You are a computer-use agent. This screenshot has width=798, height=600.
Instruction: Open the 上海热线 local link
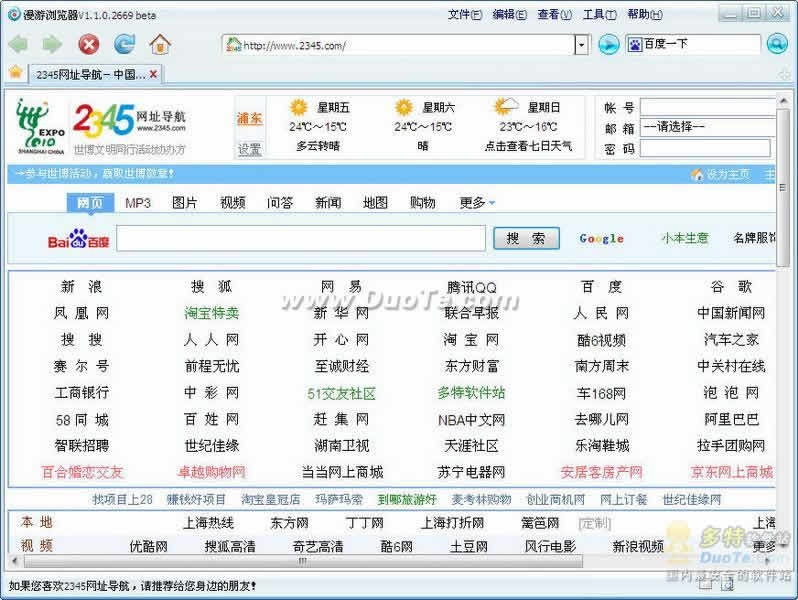pos(208,523)
